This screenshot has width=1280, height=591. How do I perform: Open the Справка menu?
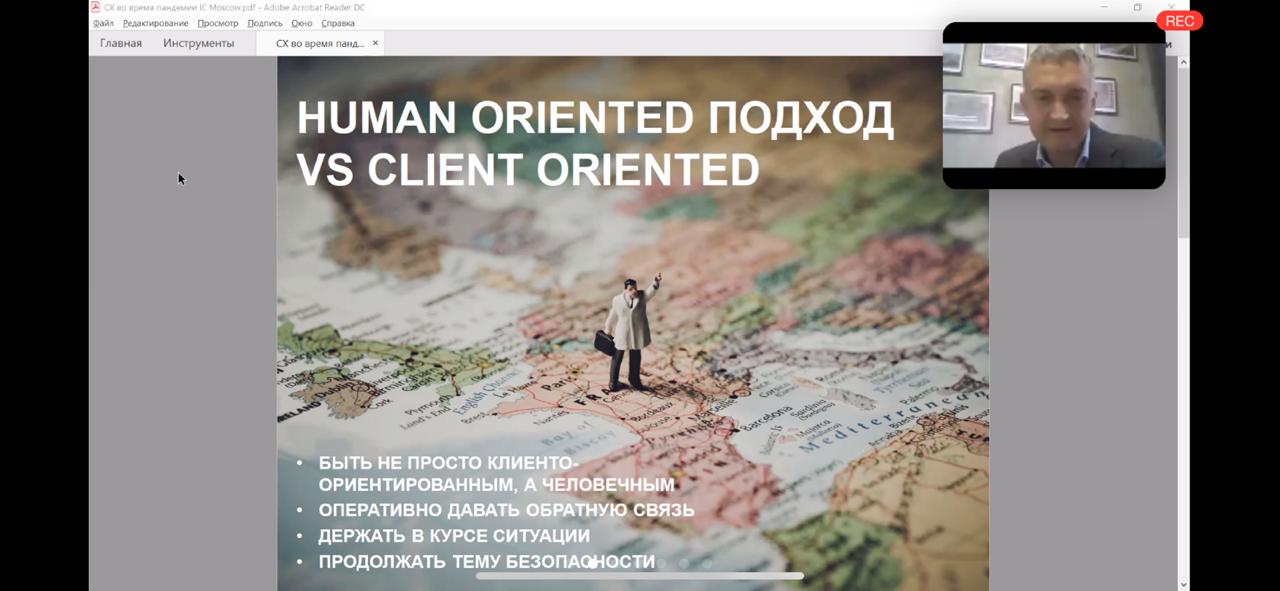(x=338, y=23)
